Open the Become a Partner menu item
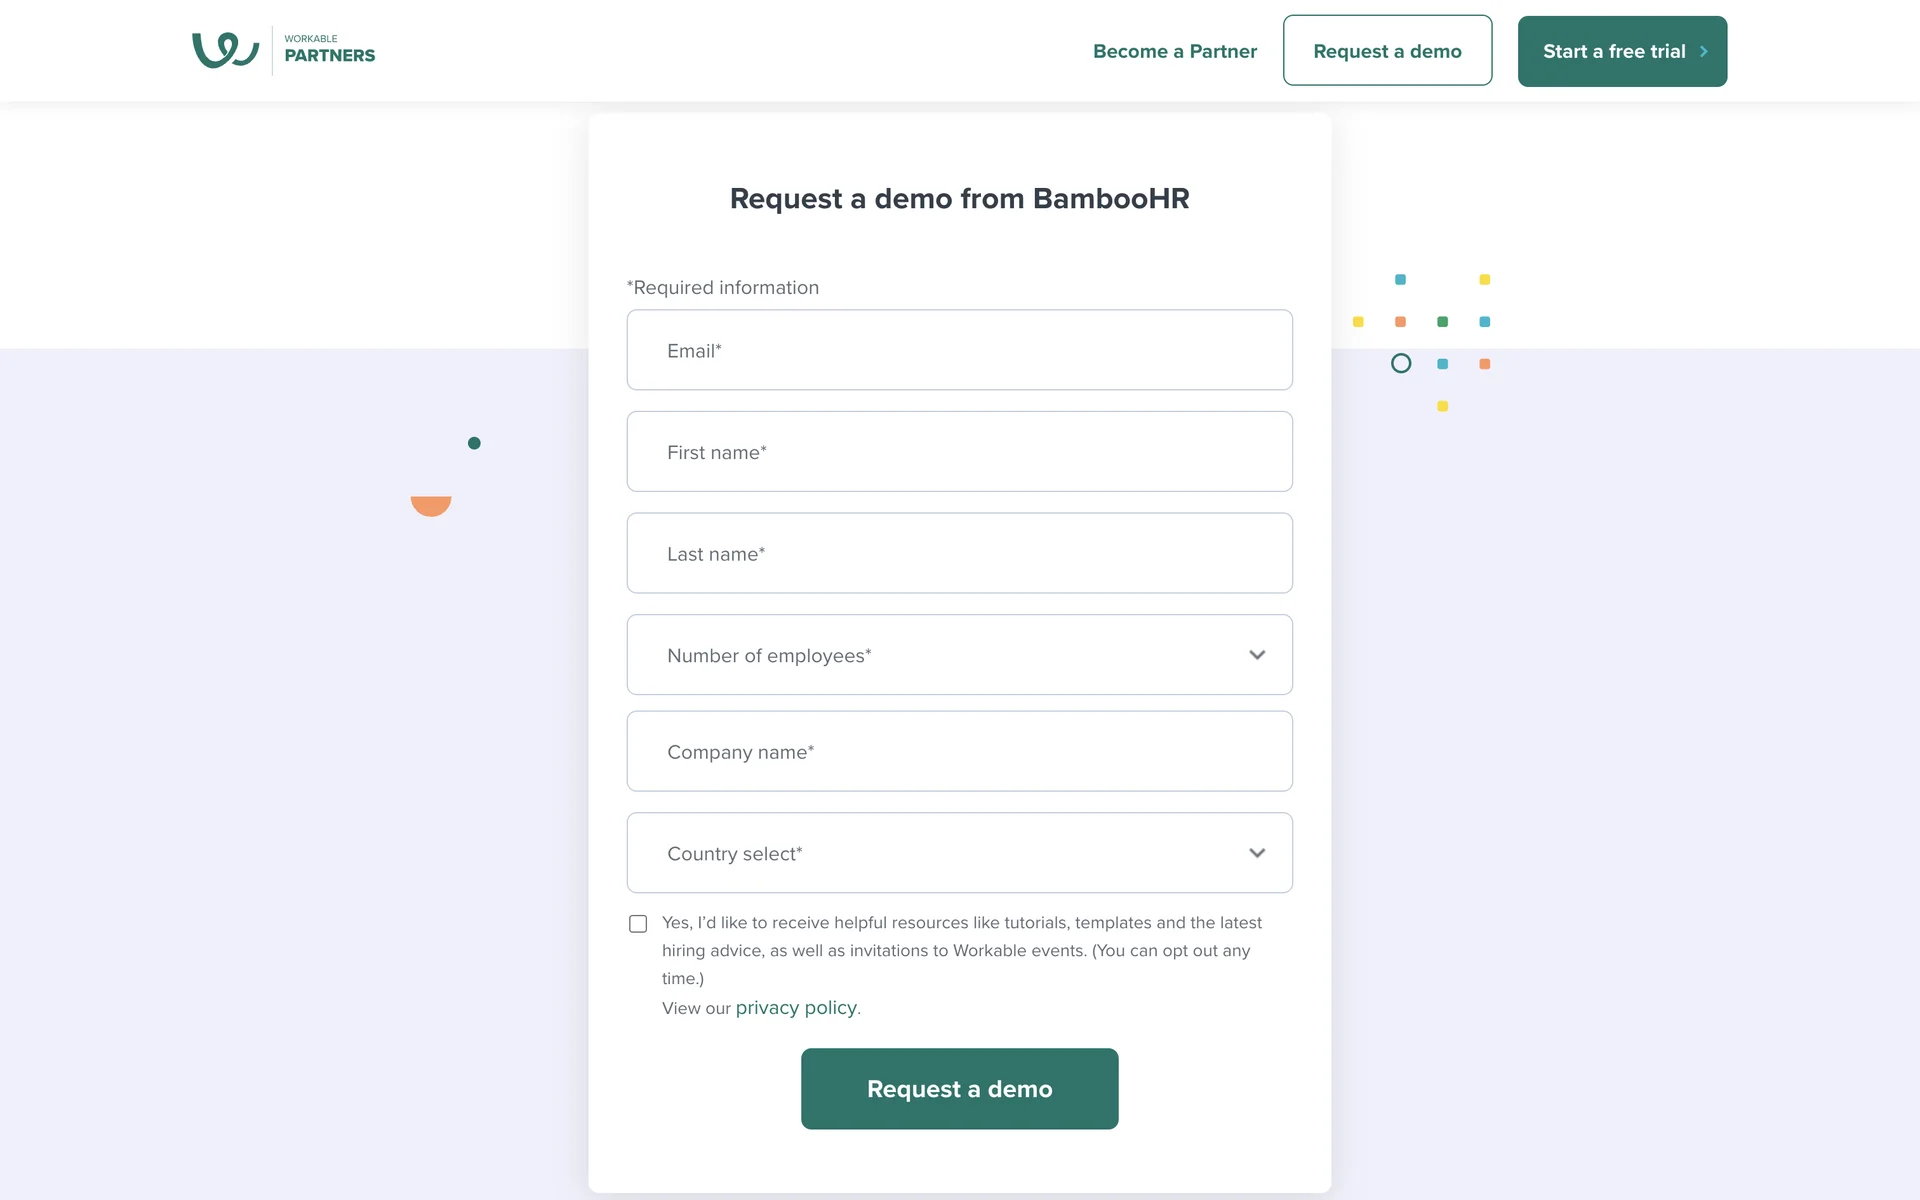 point(1174,51)
